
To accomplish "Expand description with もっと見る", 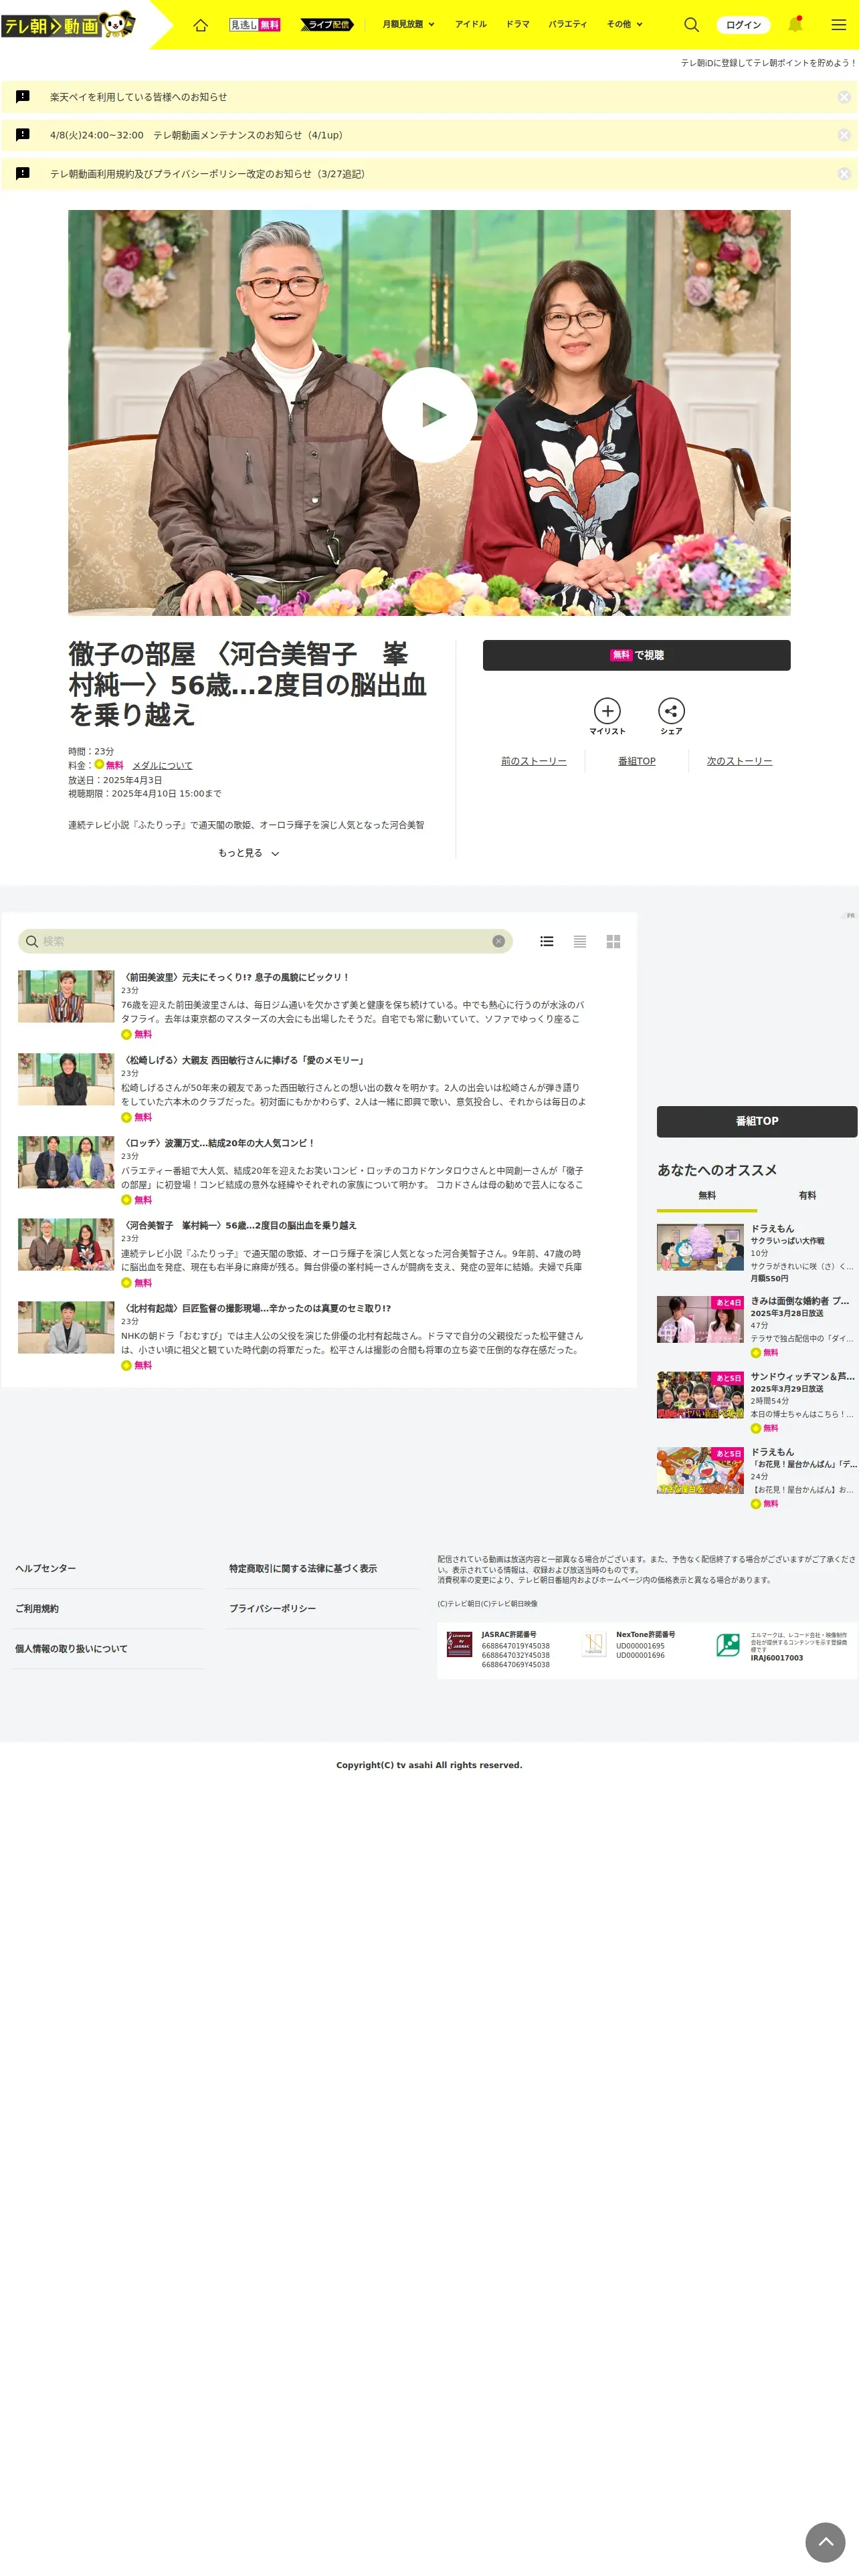I will coord(248,853).
